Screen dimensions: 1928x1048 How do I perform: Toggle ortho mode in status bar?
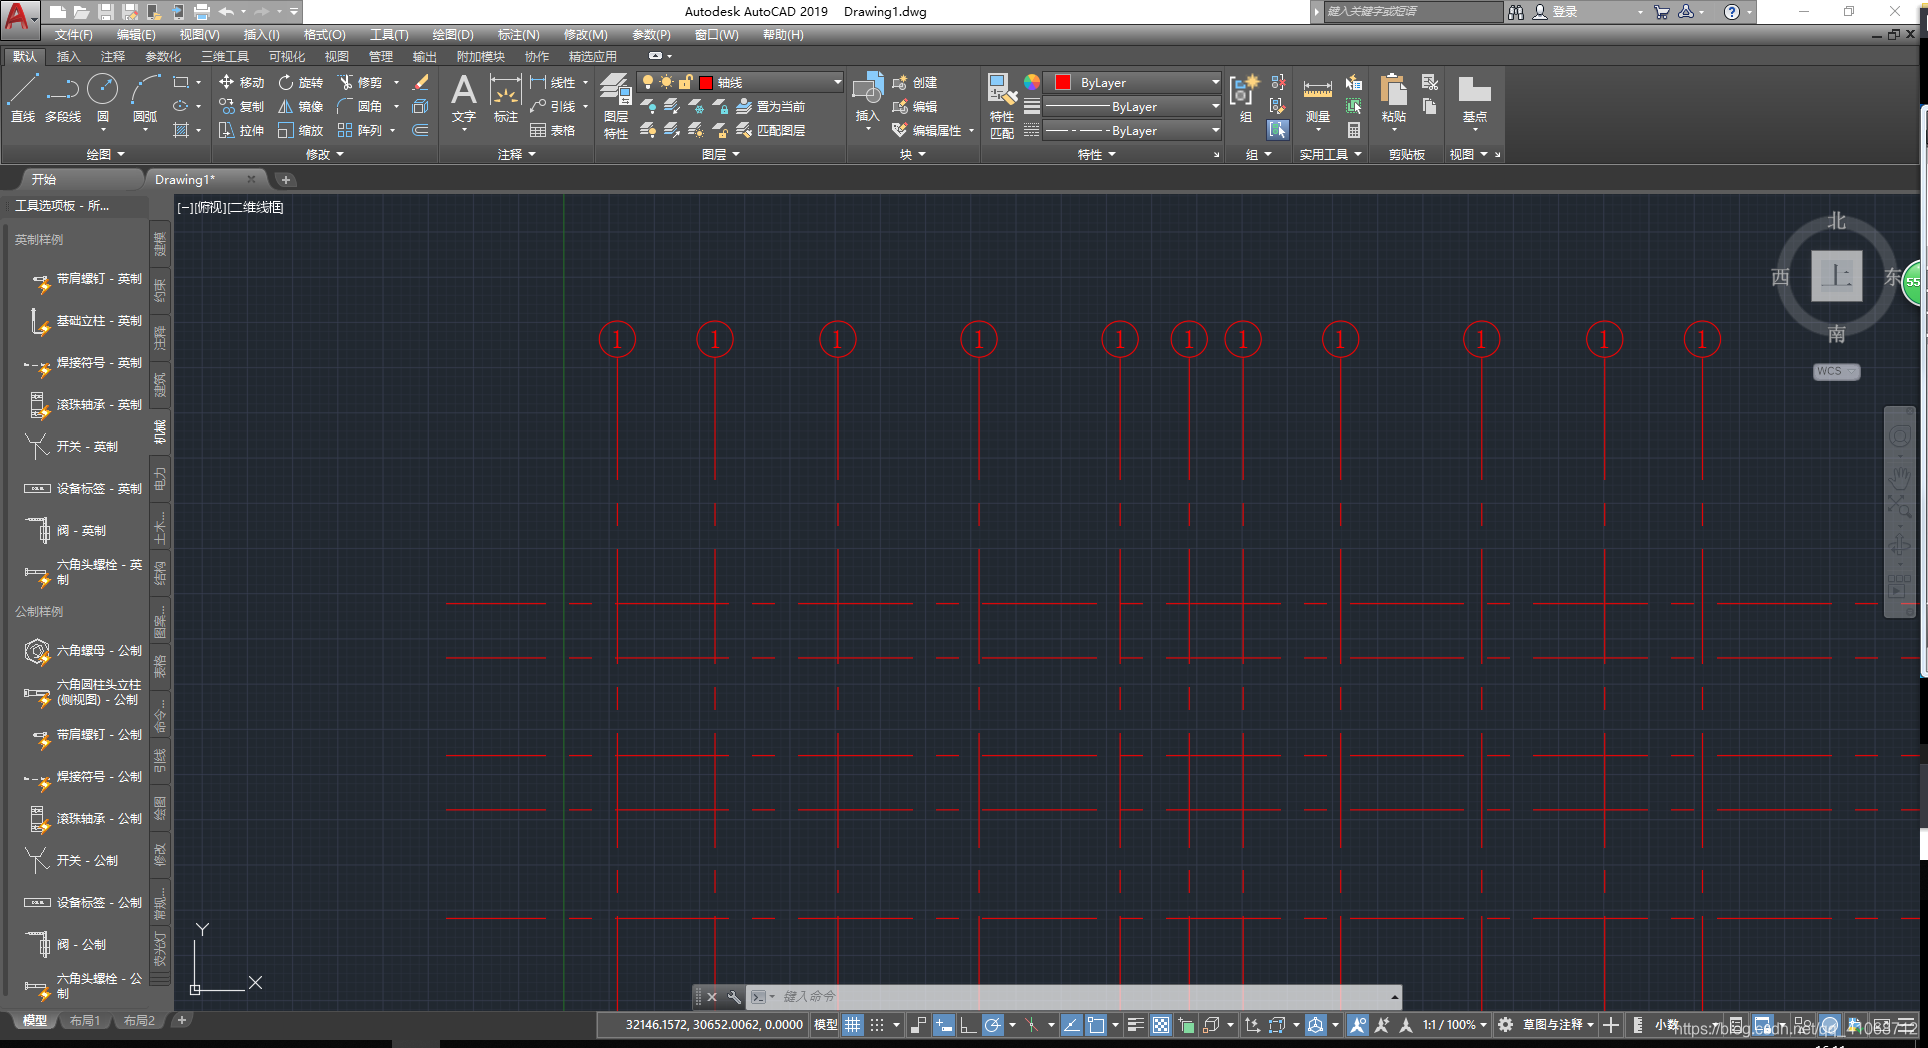[x=968, y=1025]
